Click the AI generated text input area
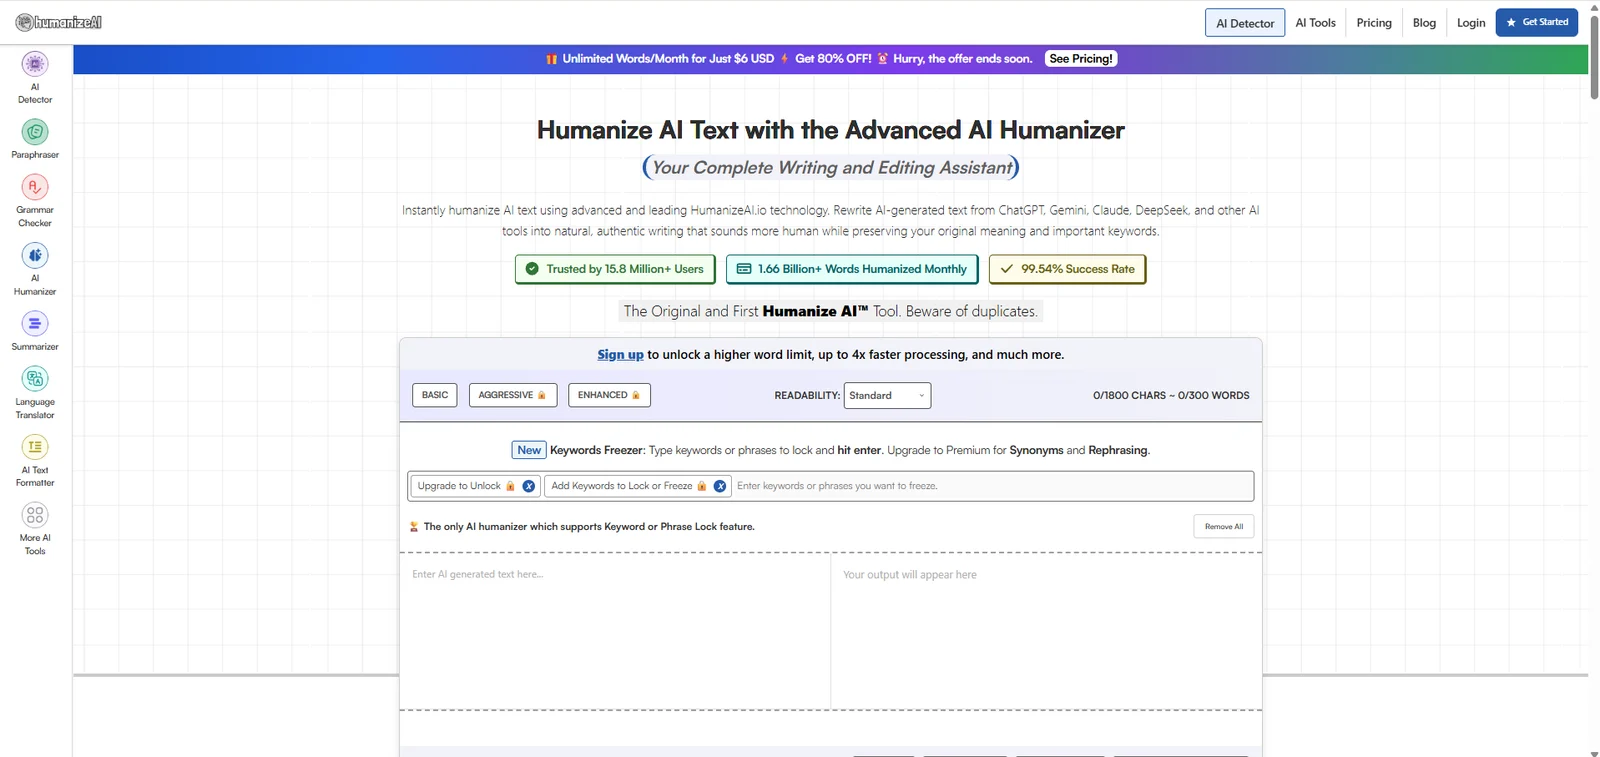This screenshot has width=1600, height=757. coord(615,631)
